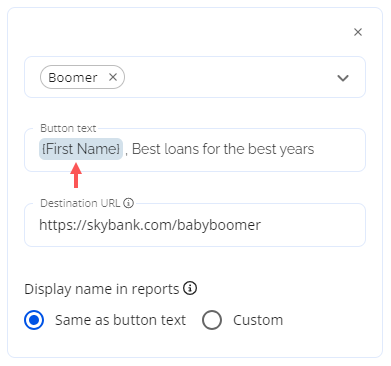Show info for Display name in reports
This screenshot has width=391, height=366.
[x=190, y=288]
